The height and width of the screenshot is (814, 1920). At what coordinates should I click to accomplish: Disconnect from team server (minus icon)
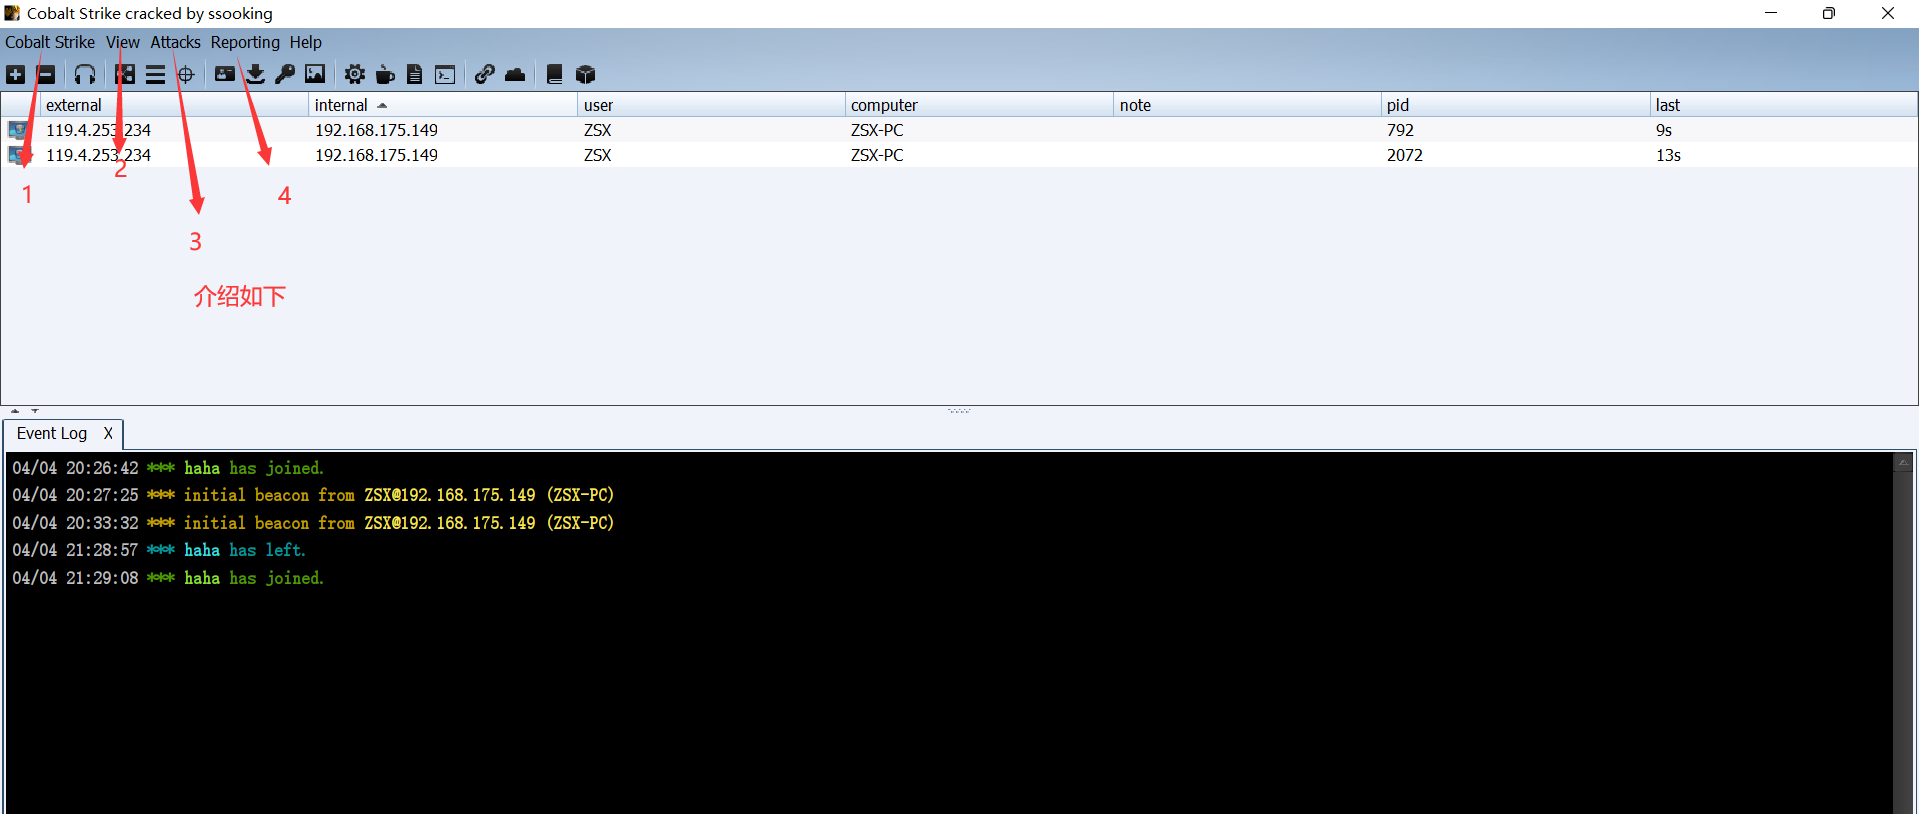tap(46, 75)
